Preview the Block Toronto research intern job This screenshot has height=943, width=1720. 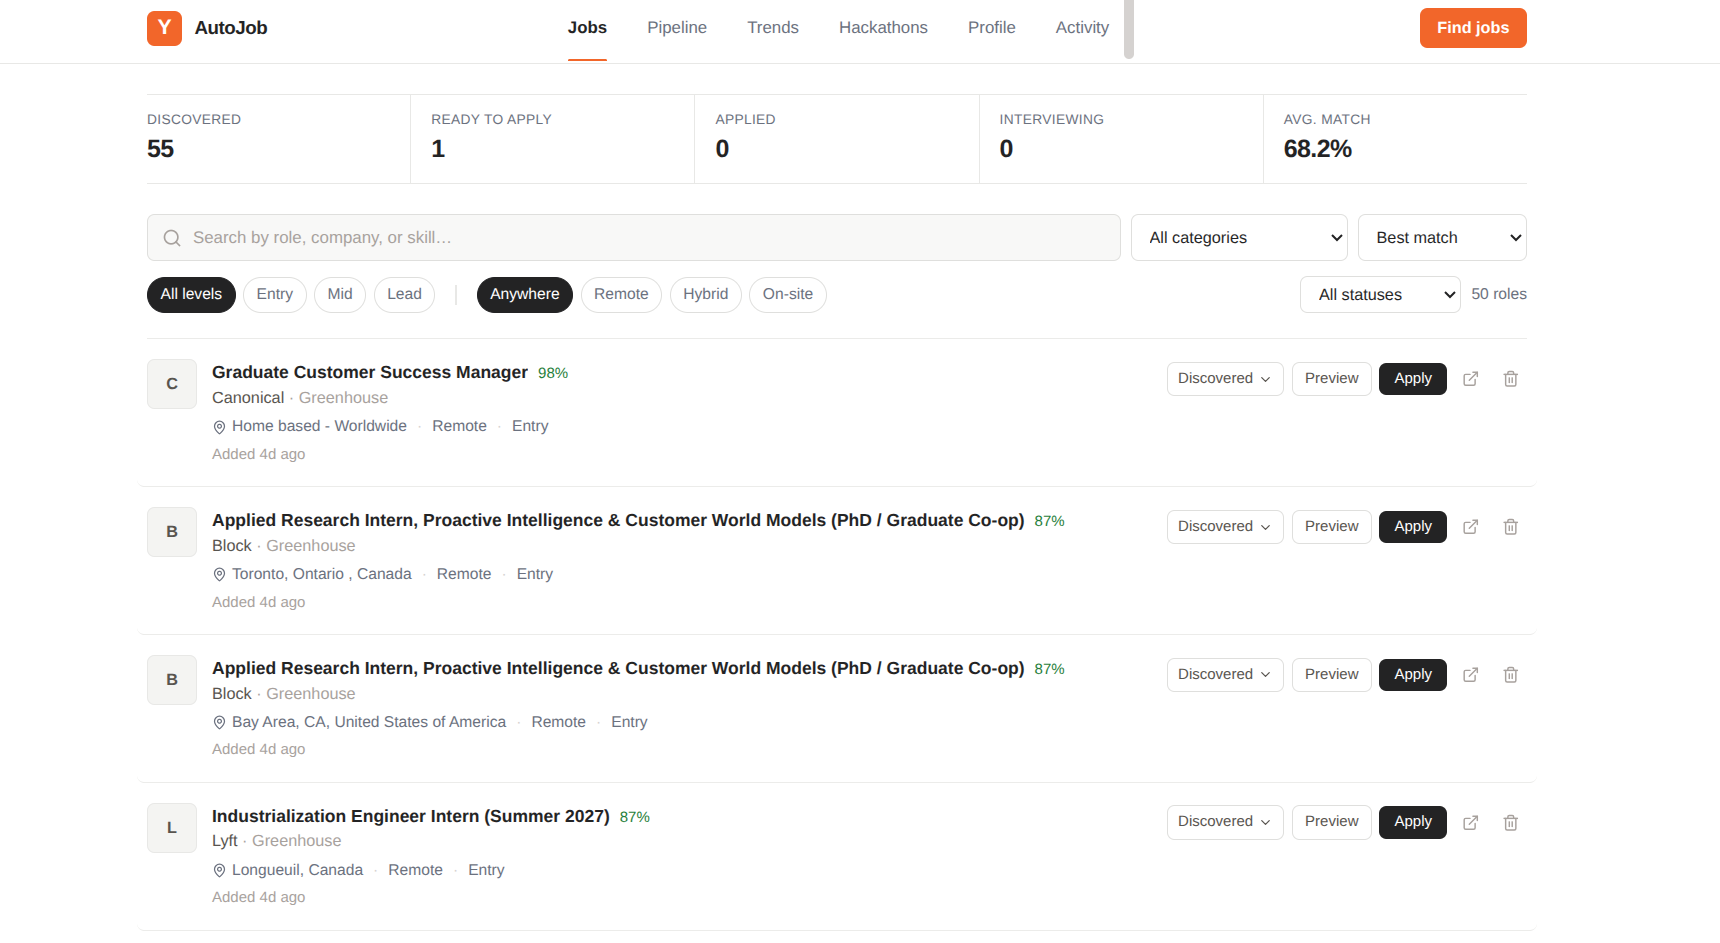[1332, 527]
